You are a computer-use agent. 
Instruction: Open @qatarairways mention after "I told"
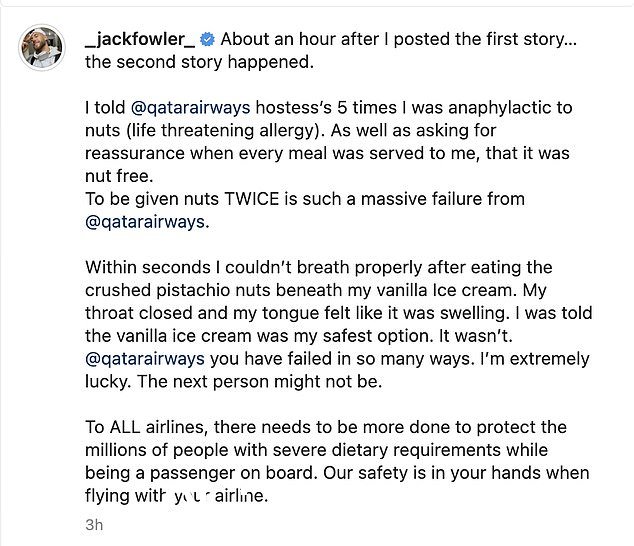click(x=190, y=108)
